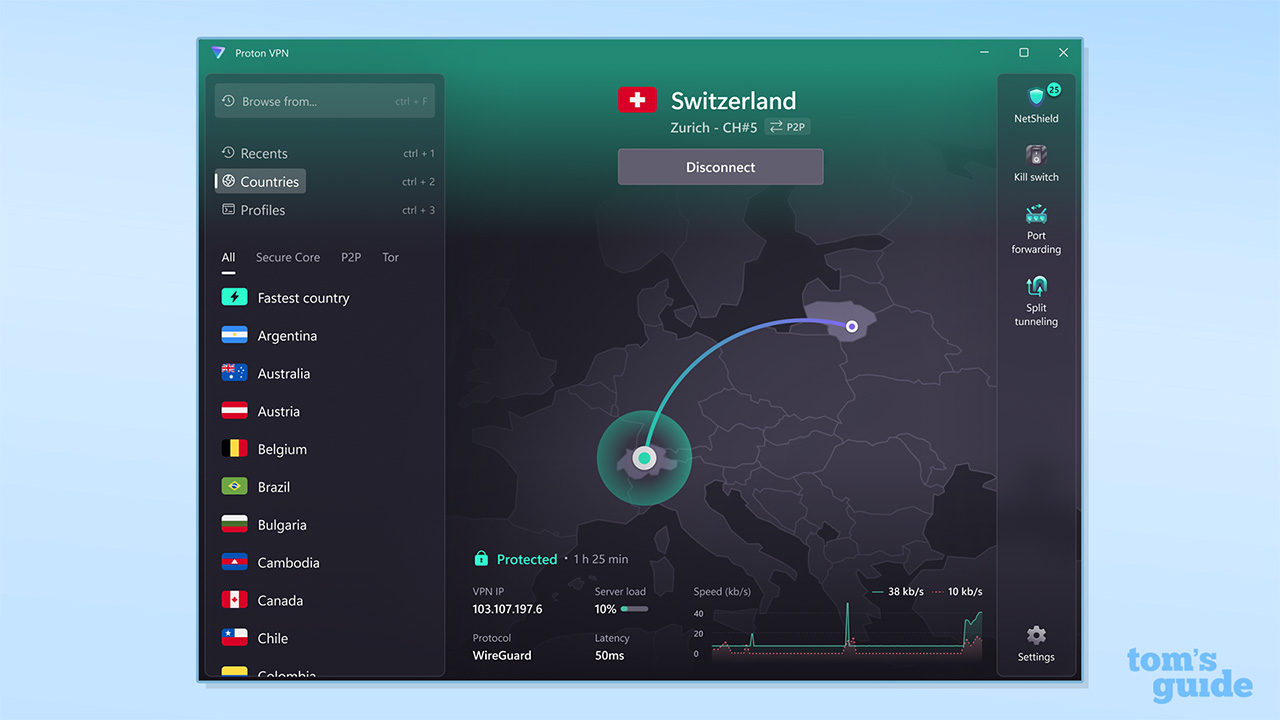Switch to the Secure Core tab
1280x720 pixels.
tap(288, 257)
